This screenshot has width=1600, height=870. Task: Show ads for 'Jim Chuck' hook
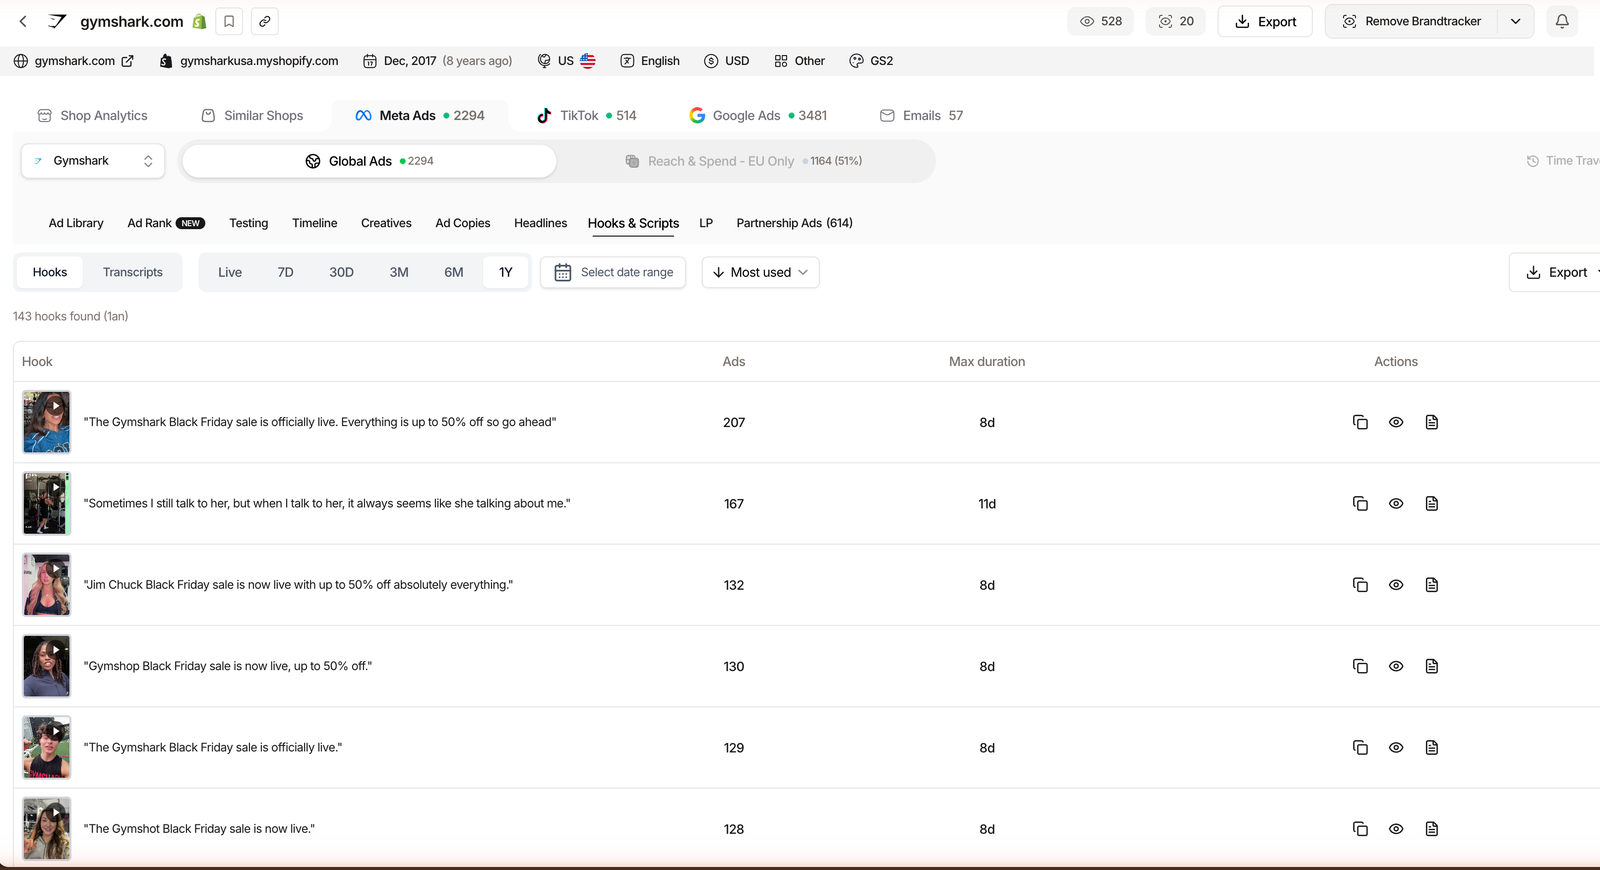pyautogui.click(x=1396, y=585)
